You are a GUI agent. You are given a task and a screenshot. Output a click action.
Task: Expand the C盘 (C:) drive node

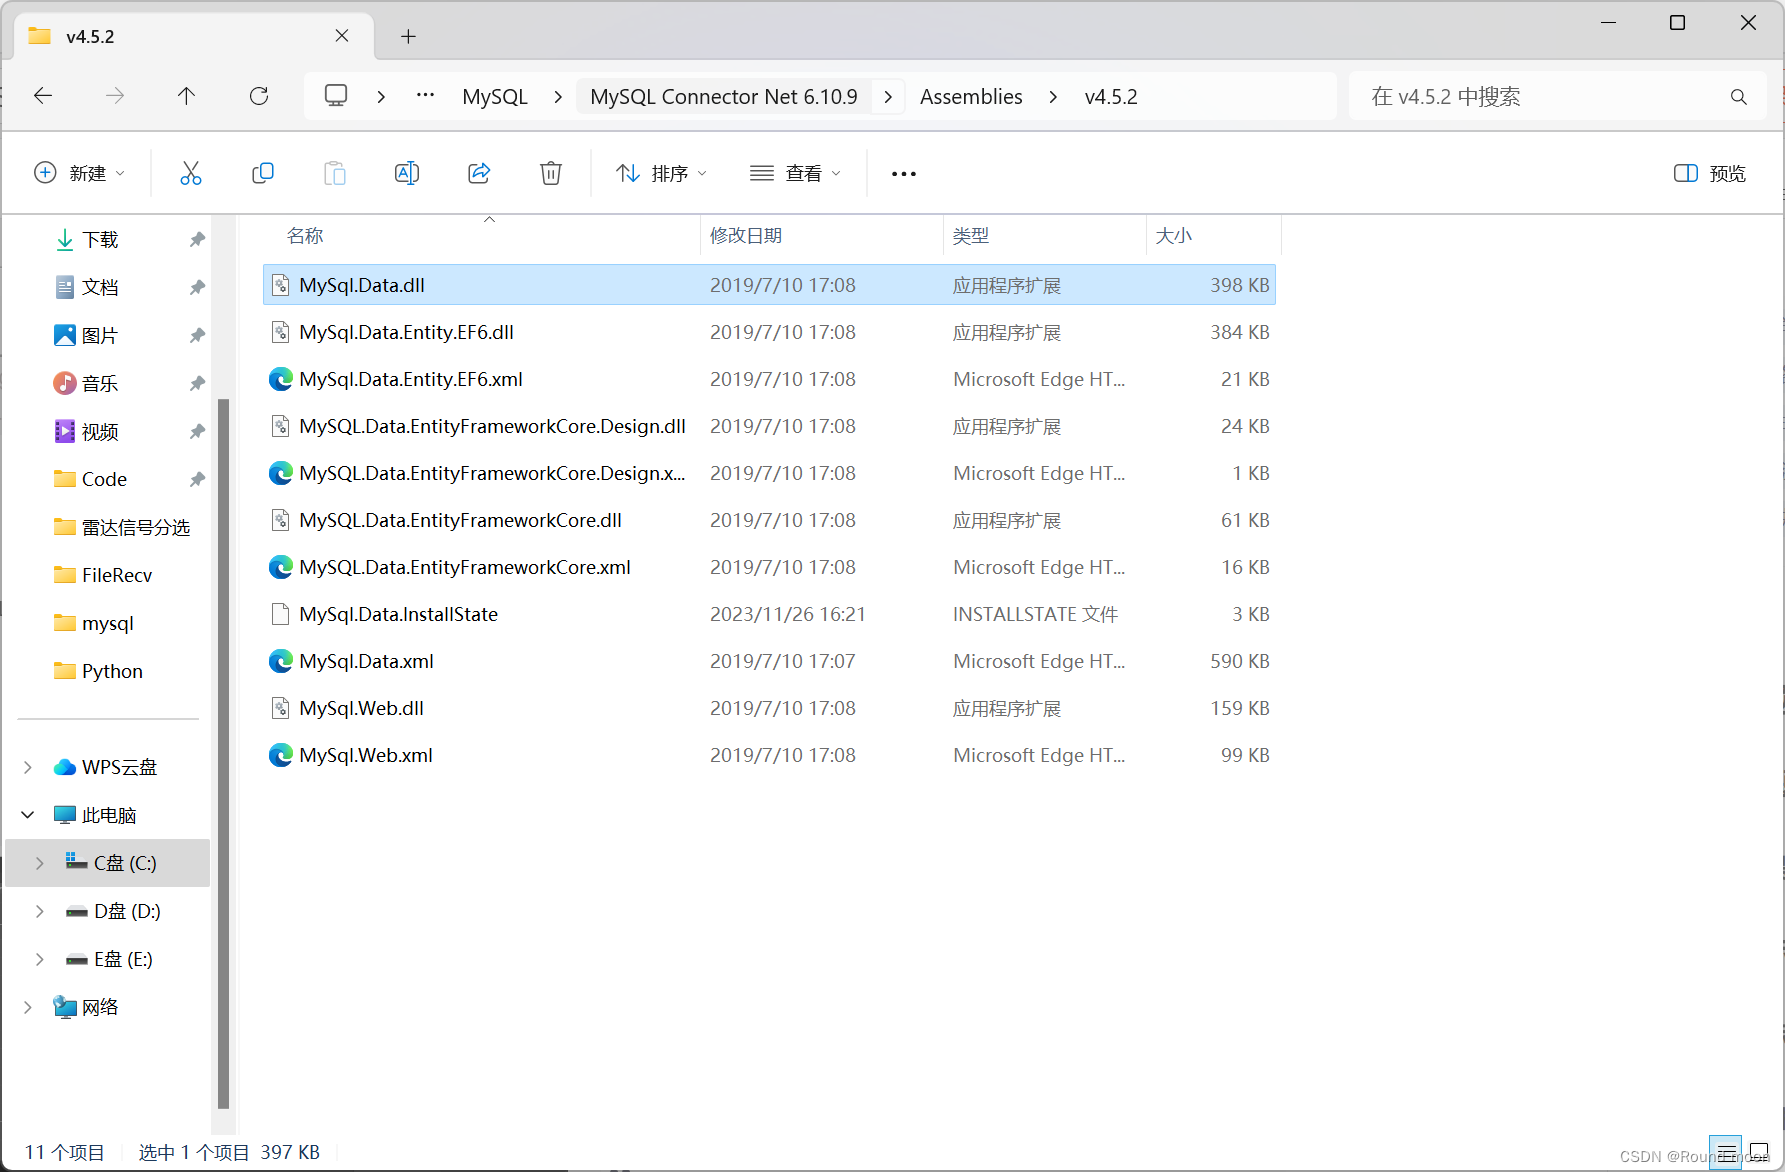(40, 863)
